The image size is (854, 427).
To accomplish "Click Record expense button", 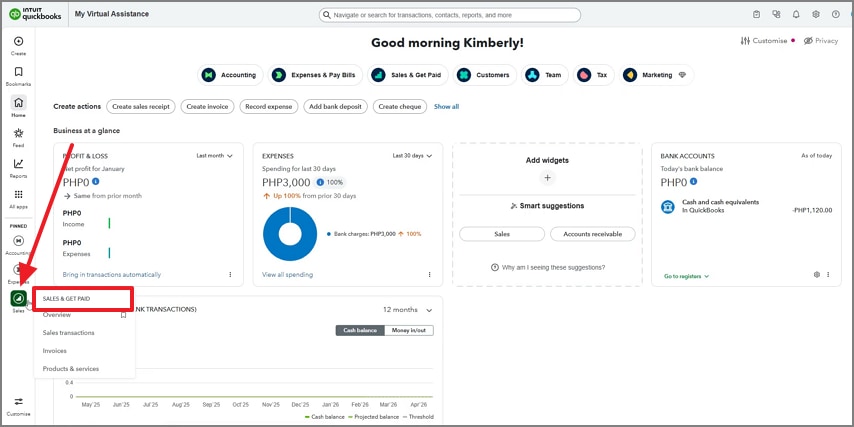I will coord(269,107).
